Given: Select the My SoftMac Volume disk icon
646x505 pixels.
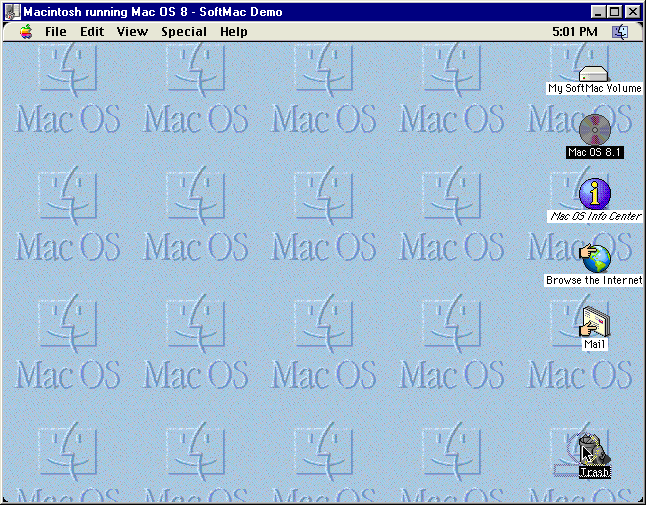Looking at the screenshot, I should [594, 74].
